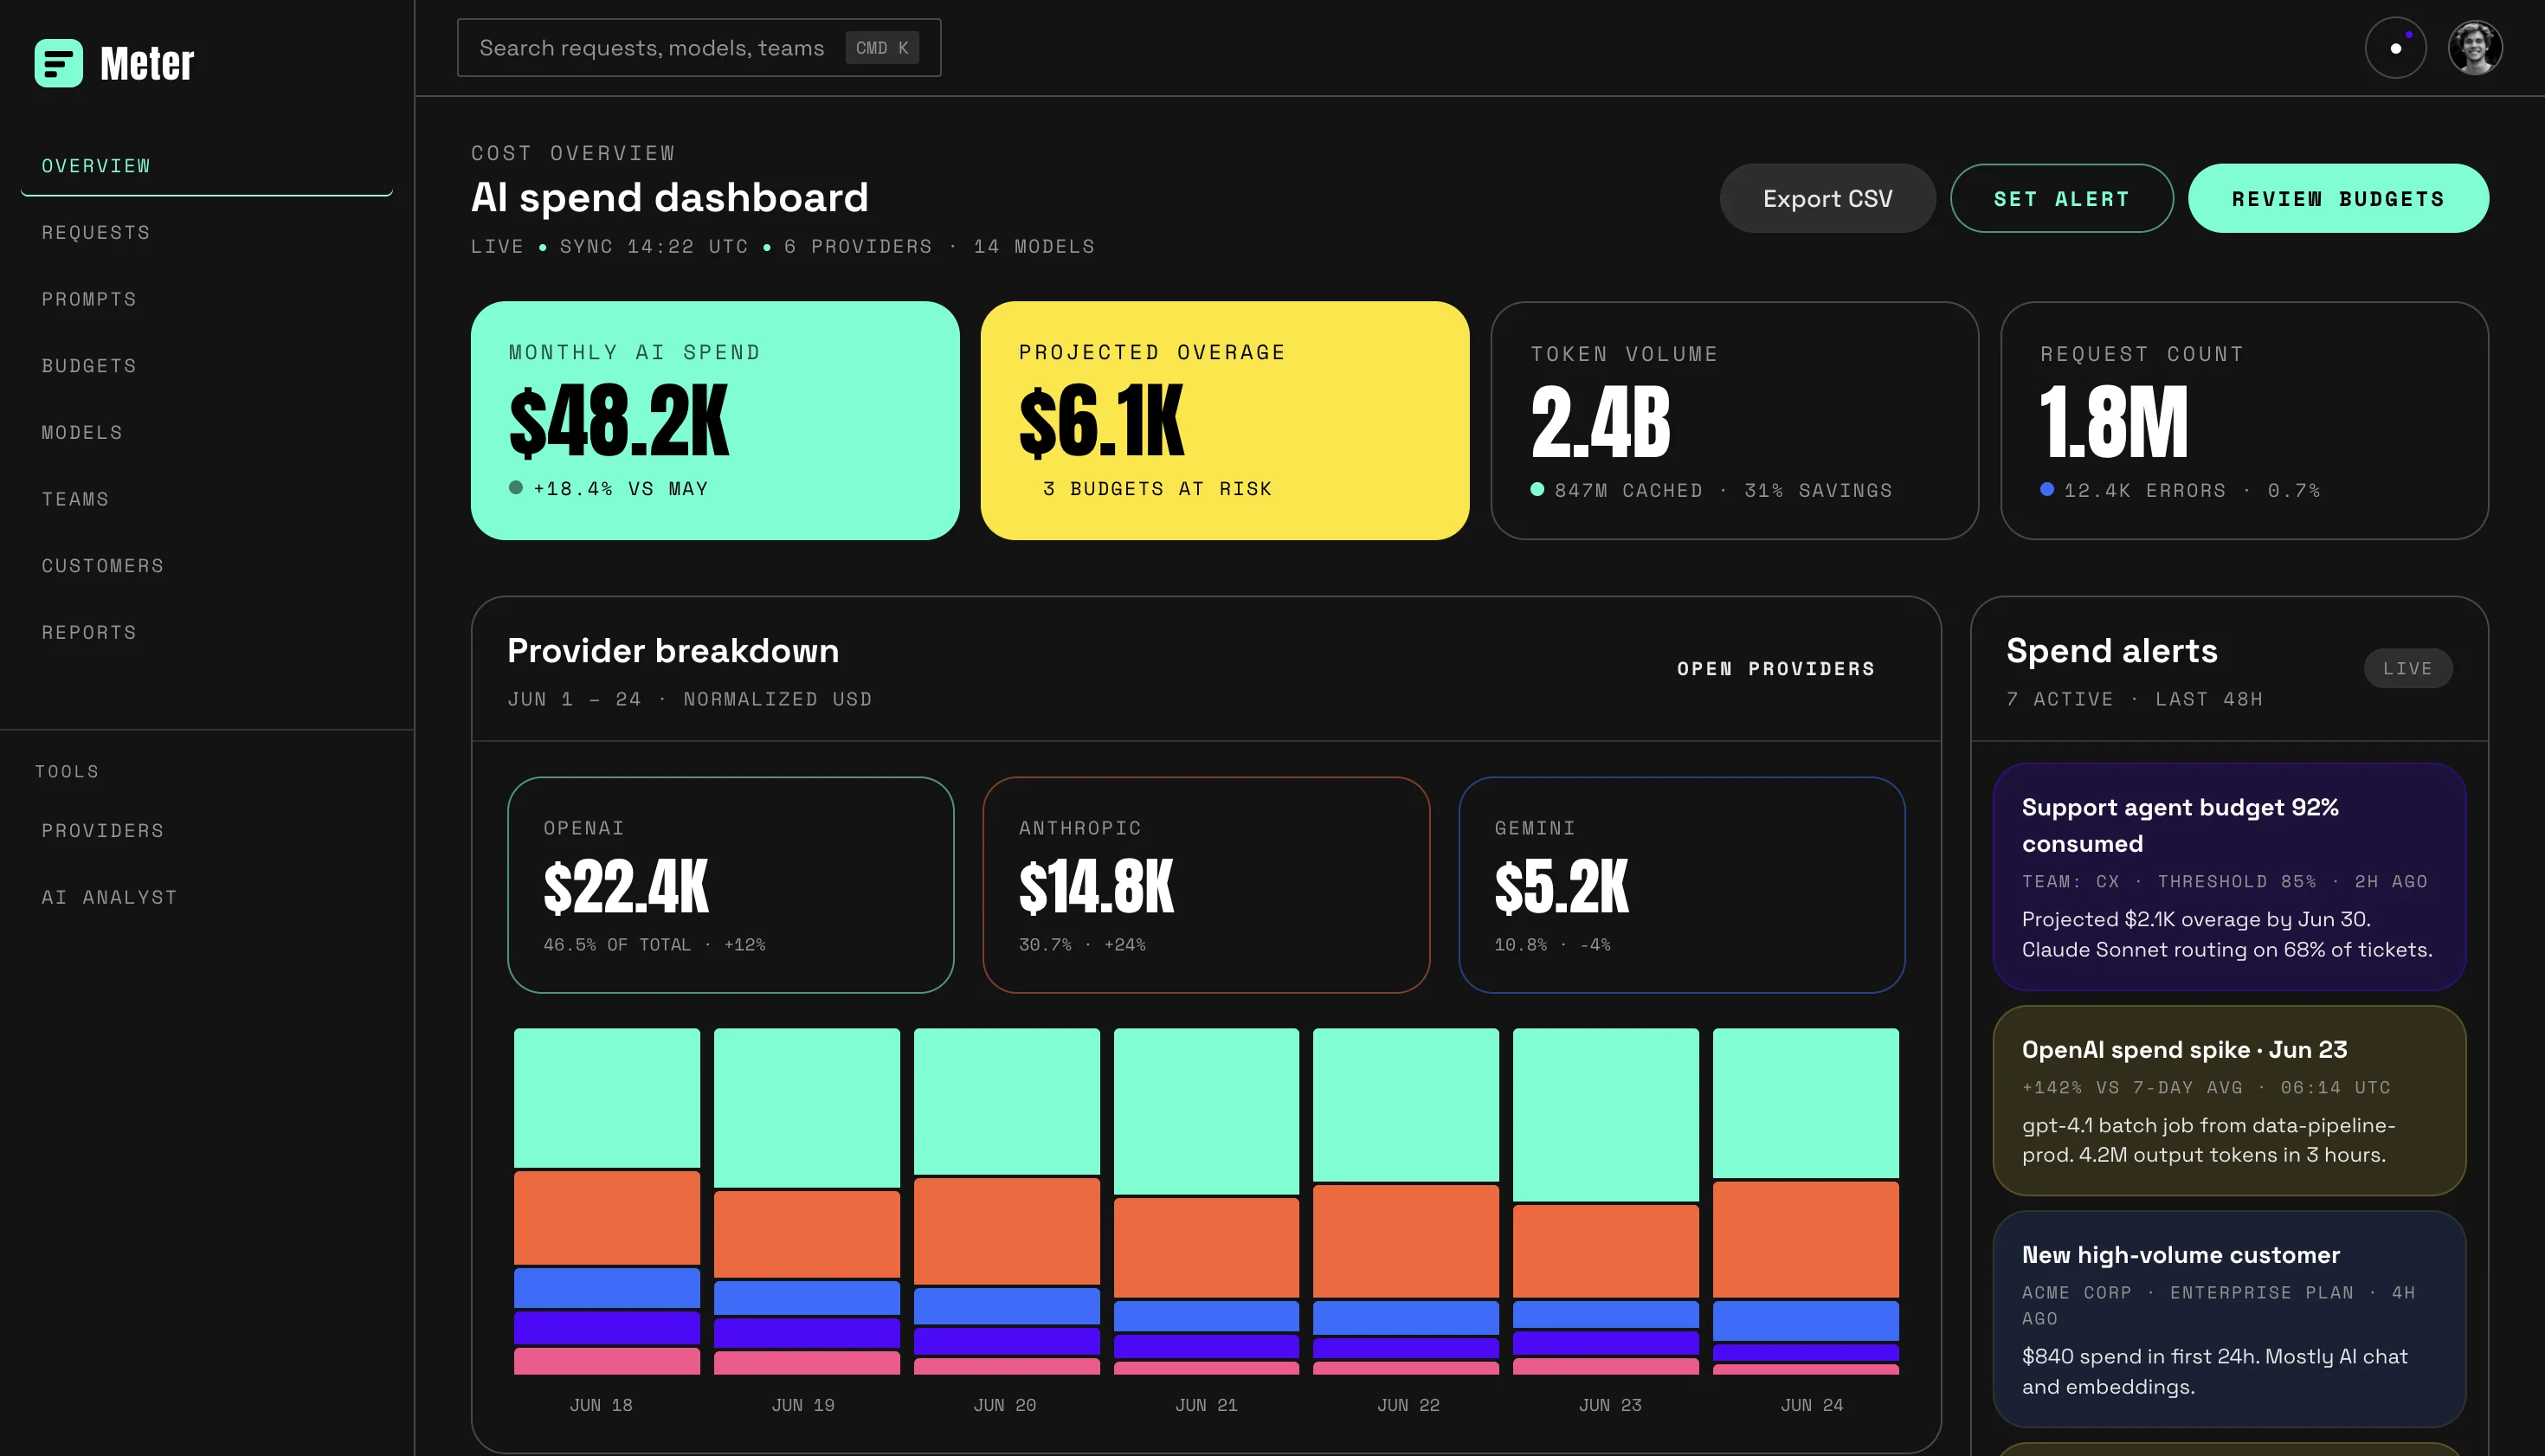Click the blue segment of Jun 24 bar
2545x1456 pixels.
coord(1805,1321)
